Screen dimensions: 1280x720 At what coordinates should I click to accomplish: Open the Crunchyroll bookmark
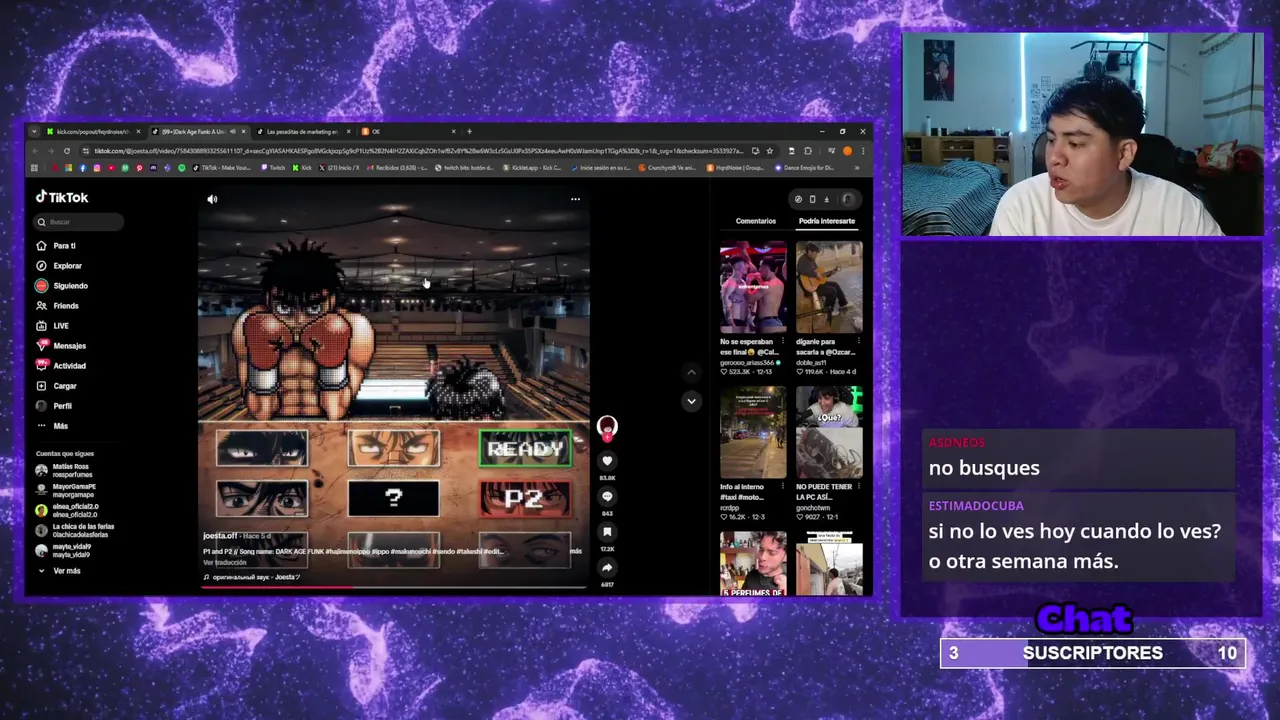[x=668, y=167]
